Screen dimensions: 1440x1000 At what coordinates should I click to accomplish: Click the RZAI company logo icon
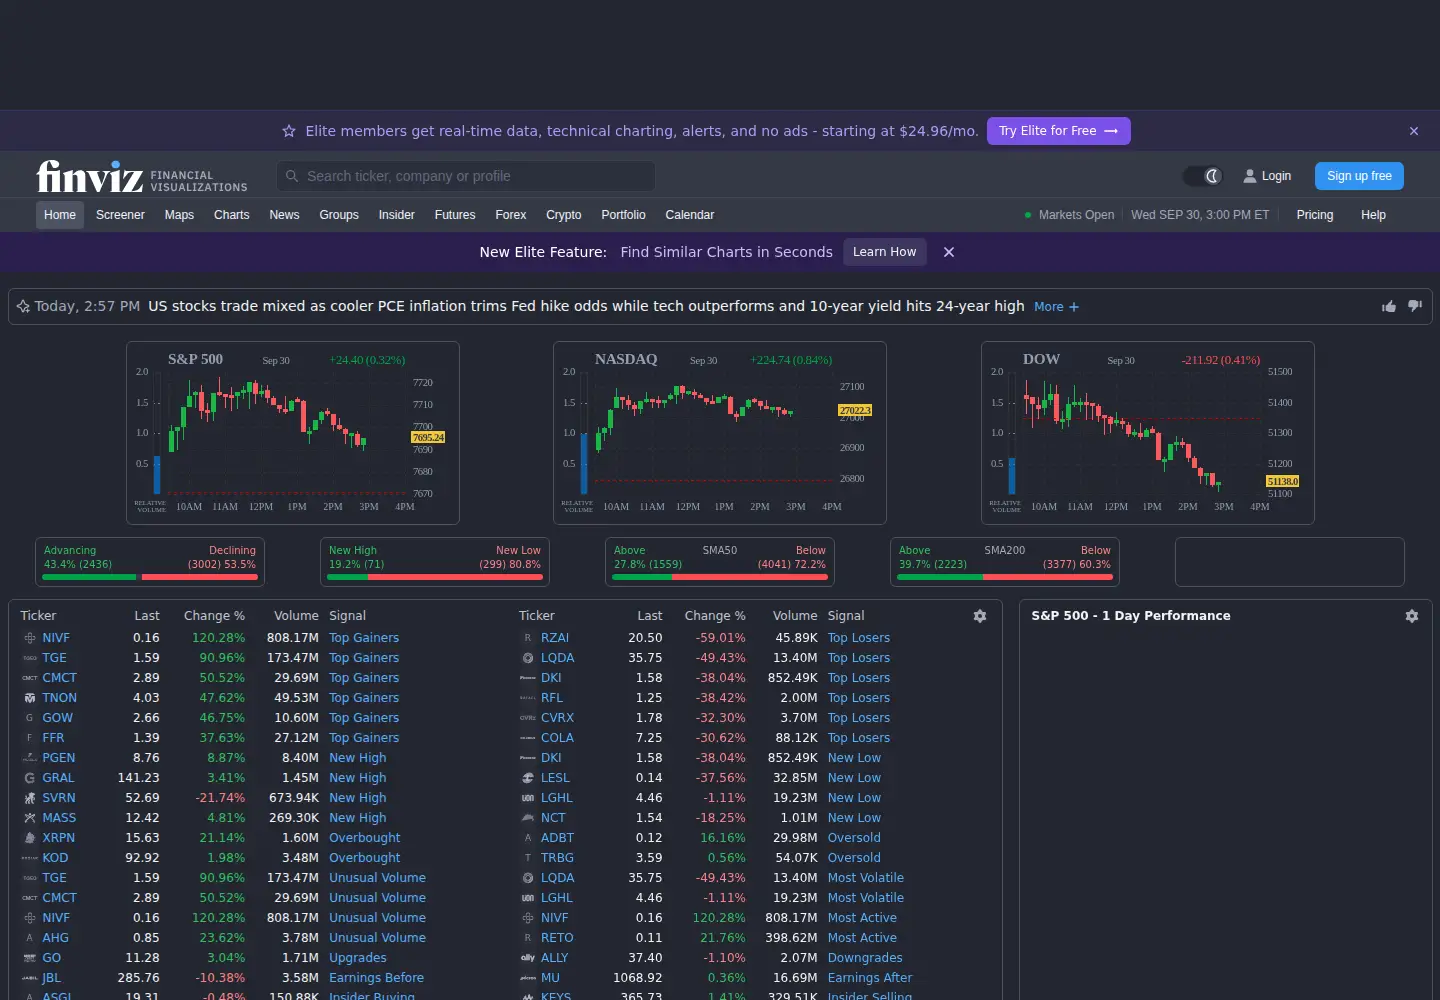(528, 638)
